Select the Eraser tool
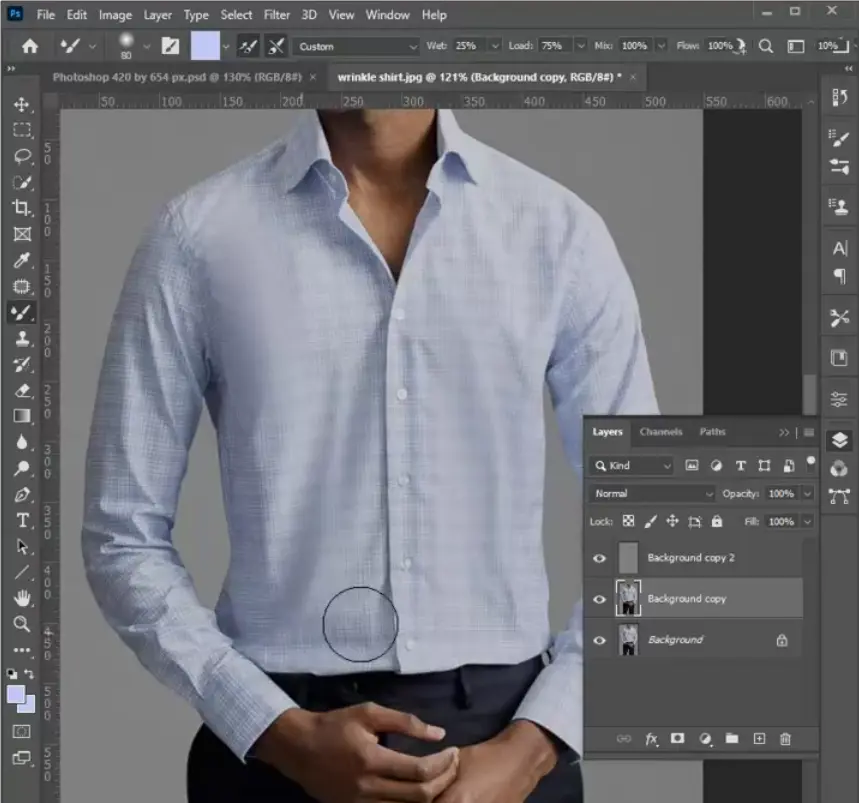The image size is (859, 803). [22, 391]
